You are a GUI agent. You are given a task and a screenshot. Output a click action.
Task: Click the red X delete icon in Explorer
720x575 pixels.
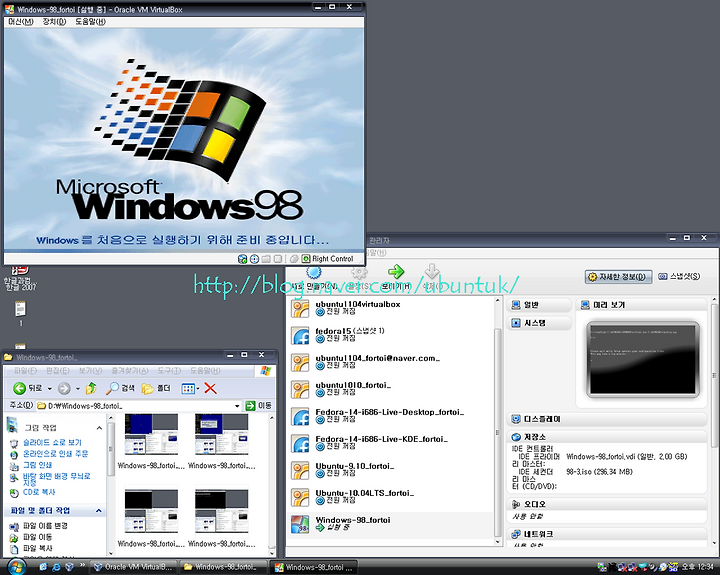[x=210, y=389]
